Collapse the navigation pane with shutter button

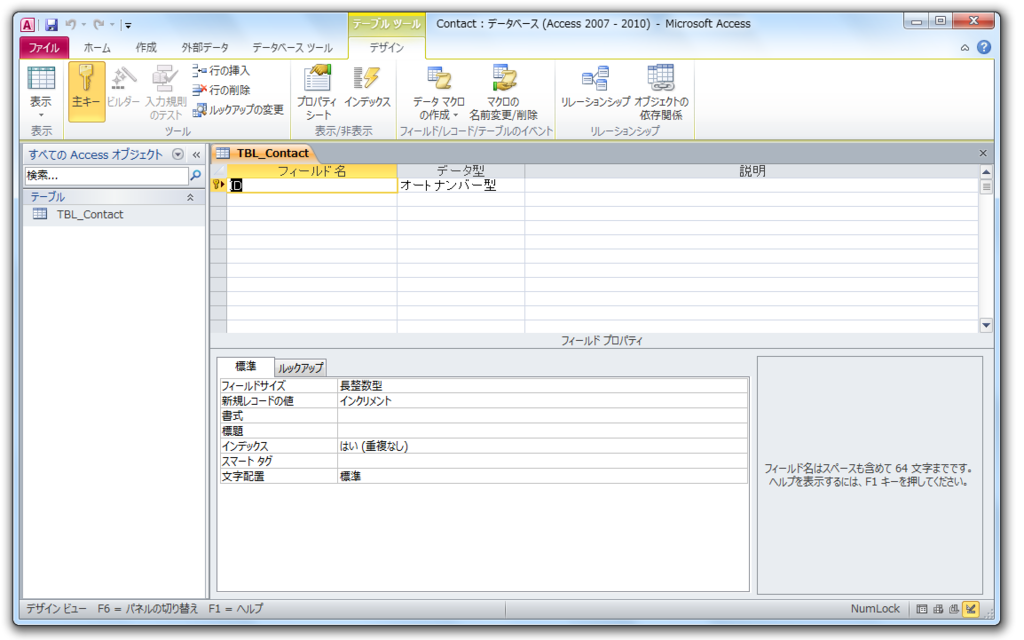pos(196,155)
